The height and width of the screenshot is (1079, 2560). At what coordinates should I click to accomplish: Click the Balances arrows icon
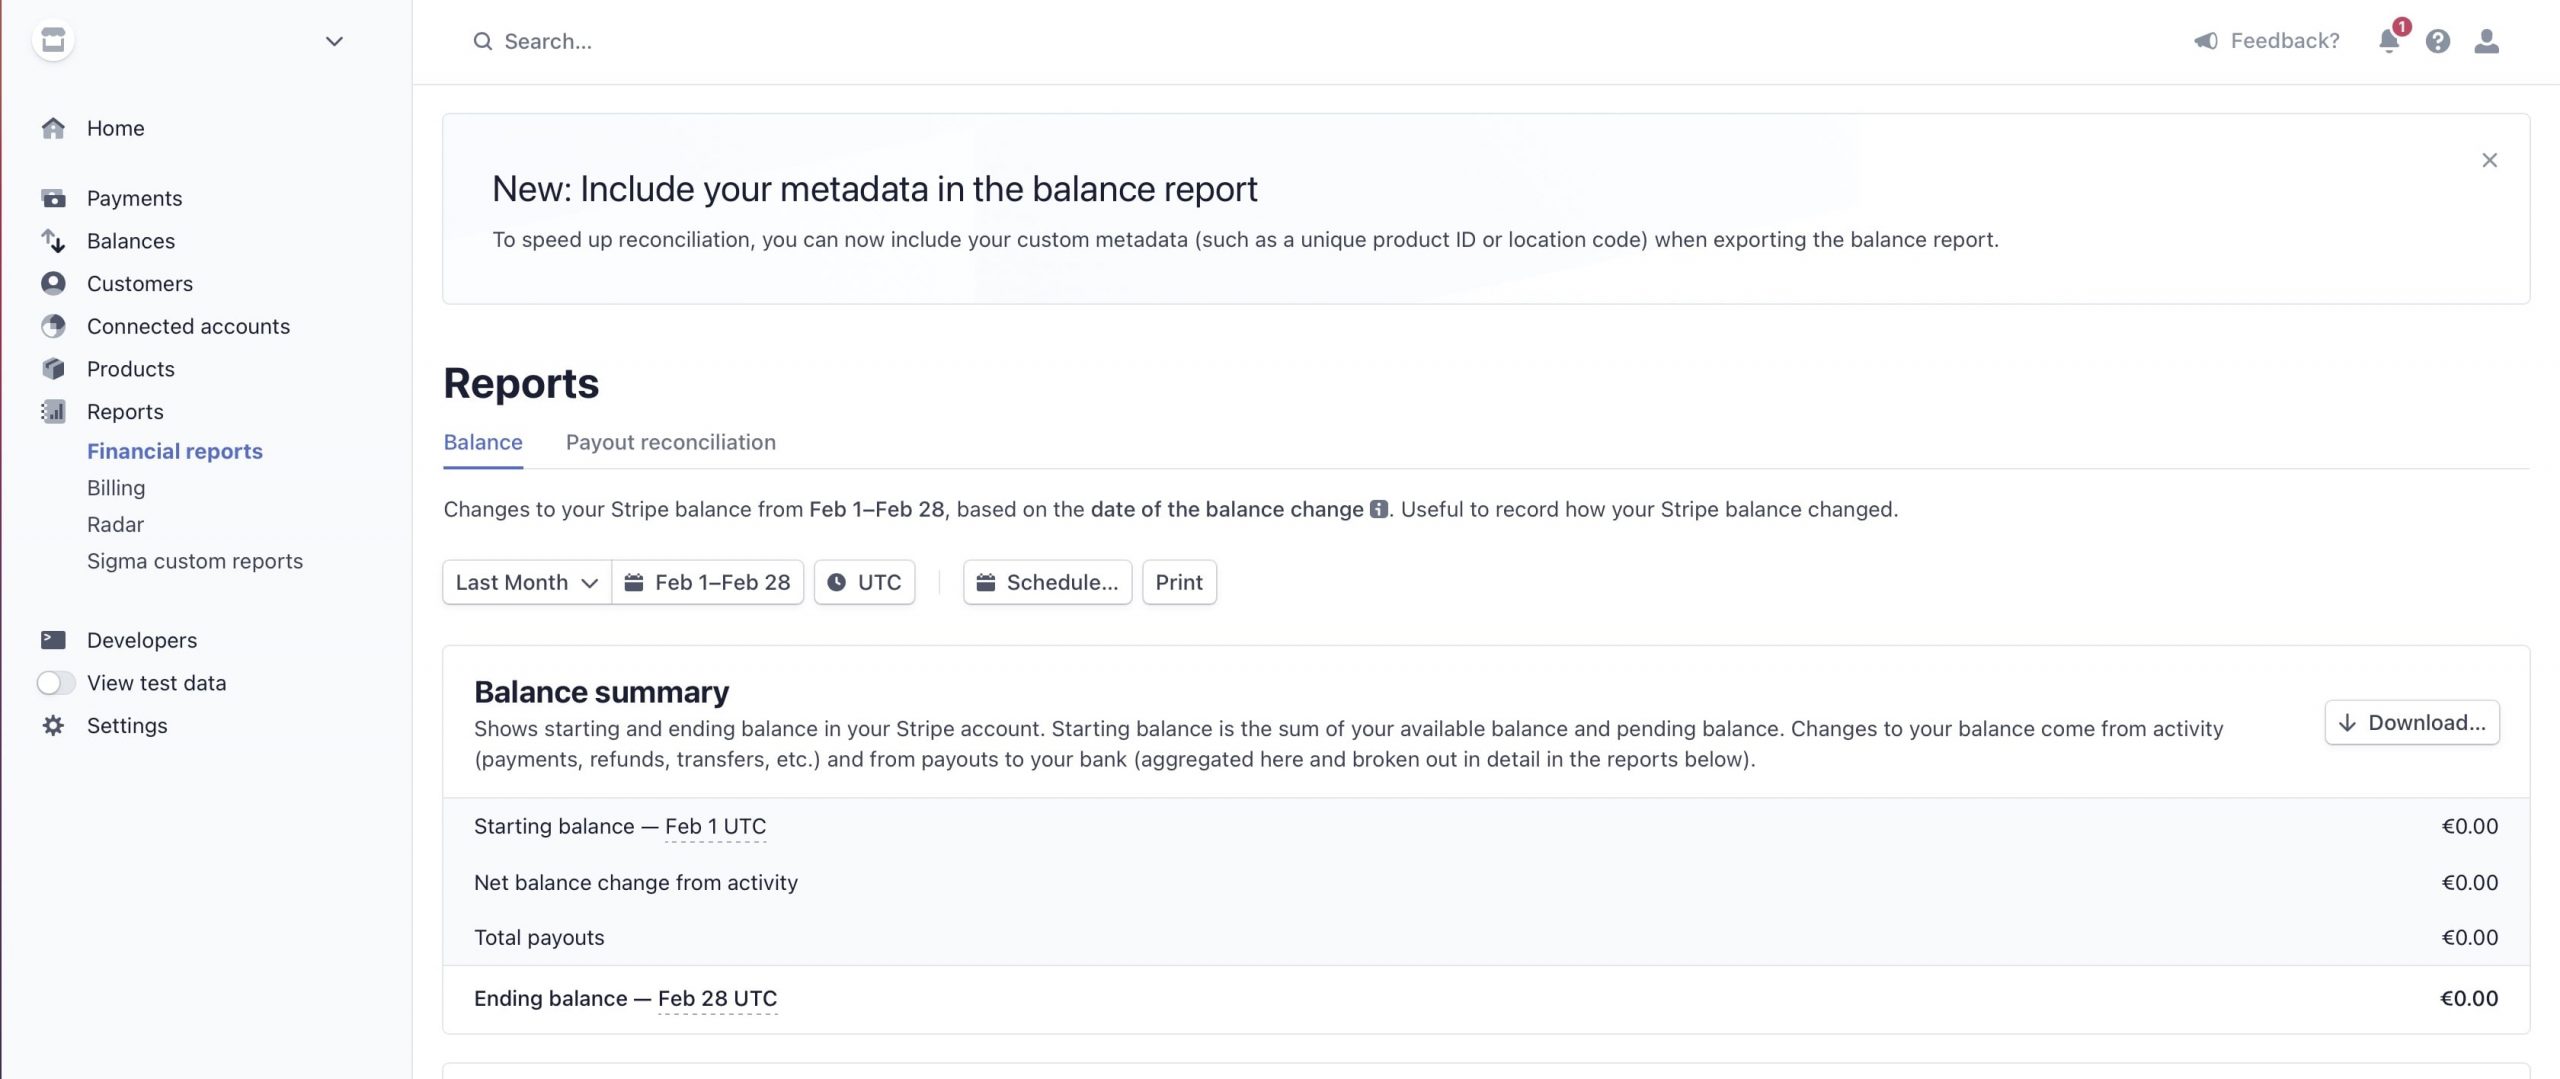pyautogui.click(x=53, y=241)
